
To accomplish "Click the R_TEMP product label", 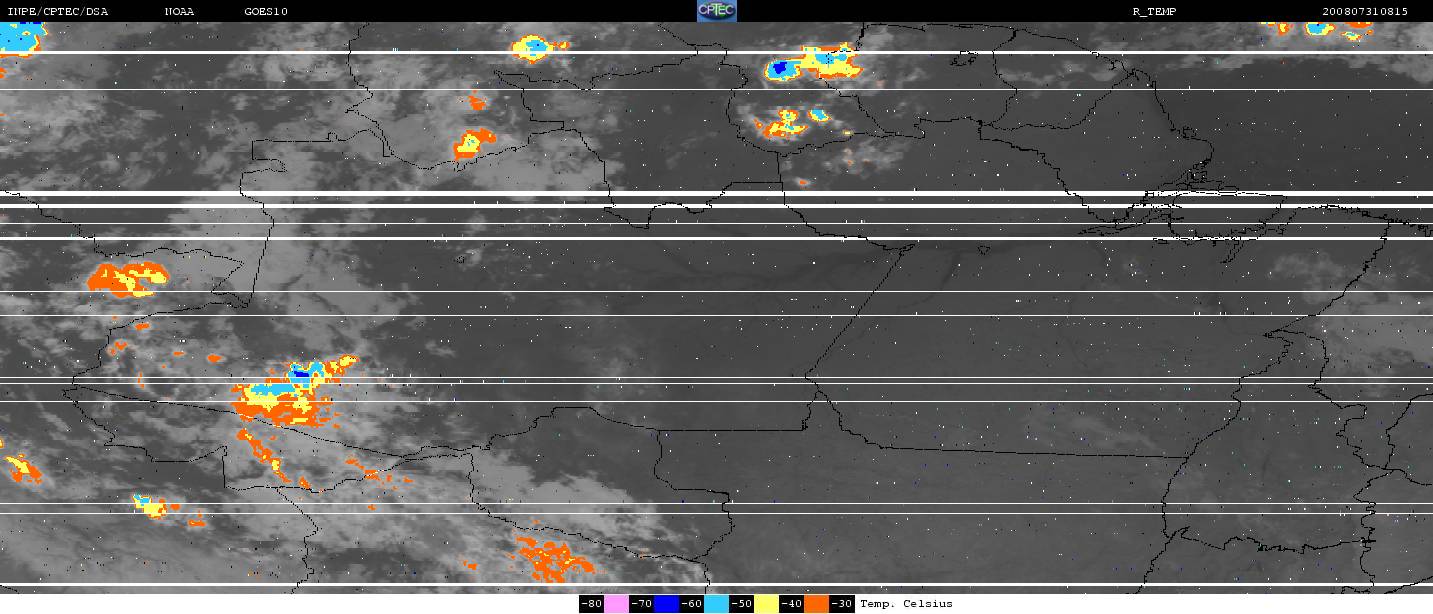I will 1155,12.
